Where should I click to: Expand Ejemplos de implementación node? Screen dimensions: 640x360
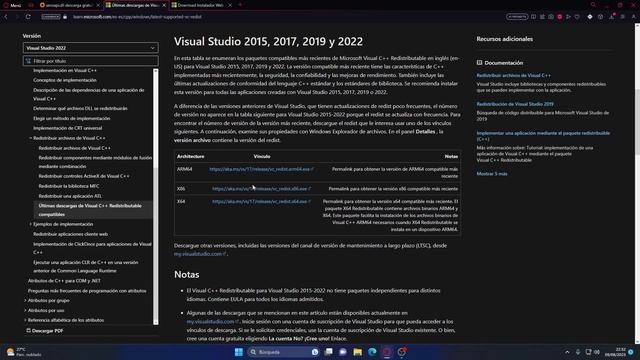coord(31,224)
